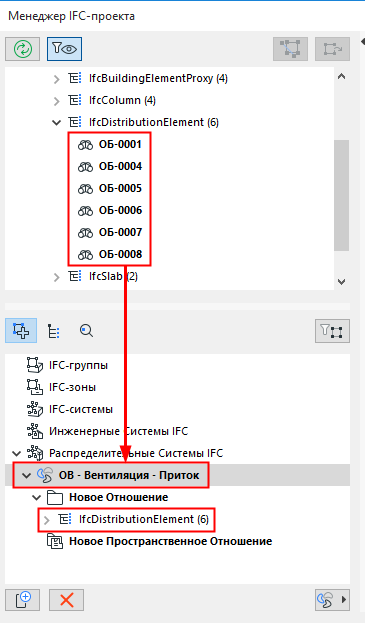This screenshot has width=365, height=623.
Task: Collapse the Новое Отношение folder
Action: [37, 497]
